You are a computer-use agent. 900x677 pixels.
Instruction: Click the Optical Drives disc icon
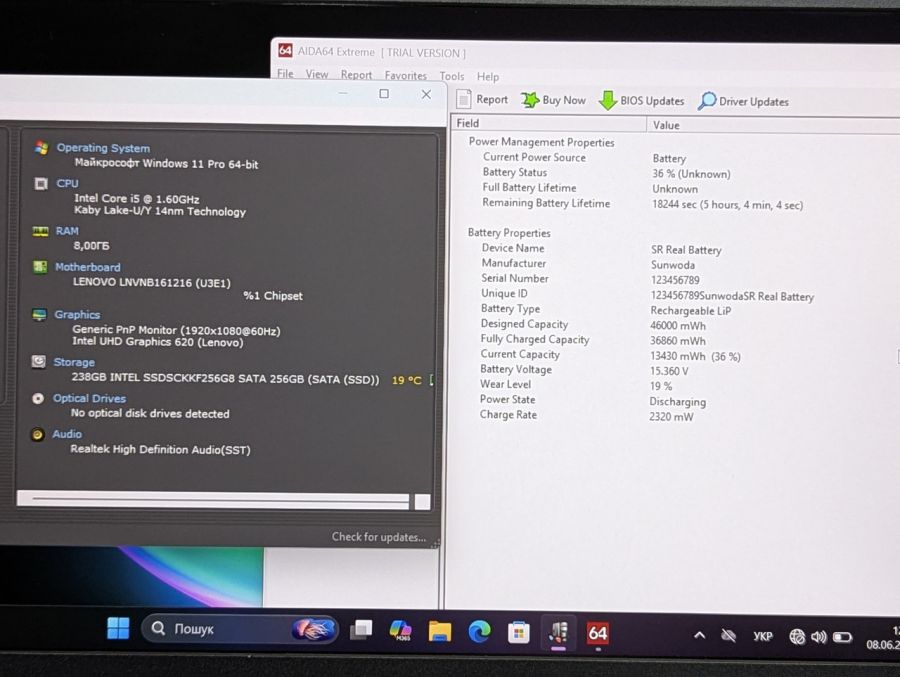tap(38, 398)
